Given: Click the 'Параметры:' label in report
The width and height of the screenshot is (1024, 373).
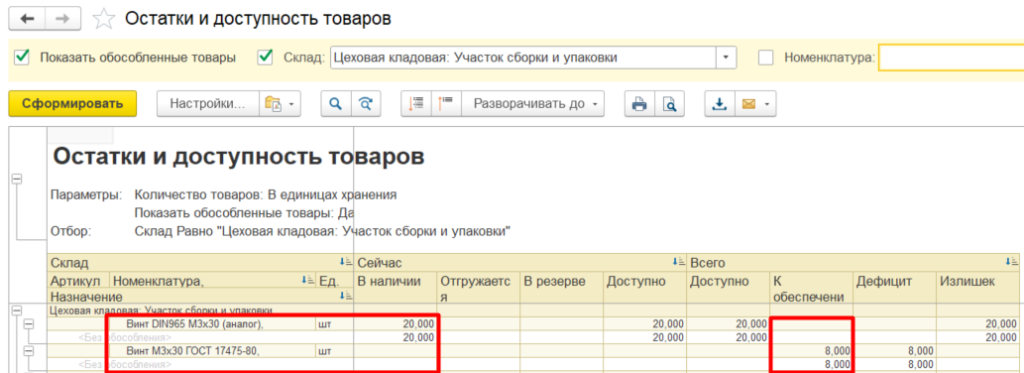Looking at the screenshot, I should 86,195.
